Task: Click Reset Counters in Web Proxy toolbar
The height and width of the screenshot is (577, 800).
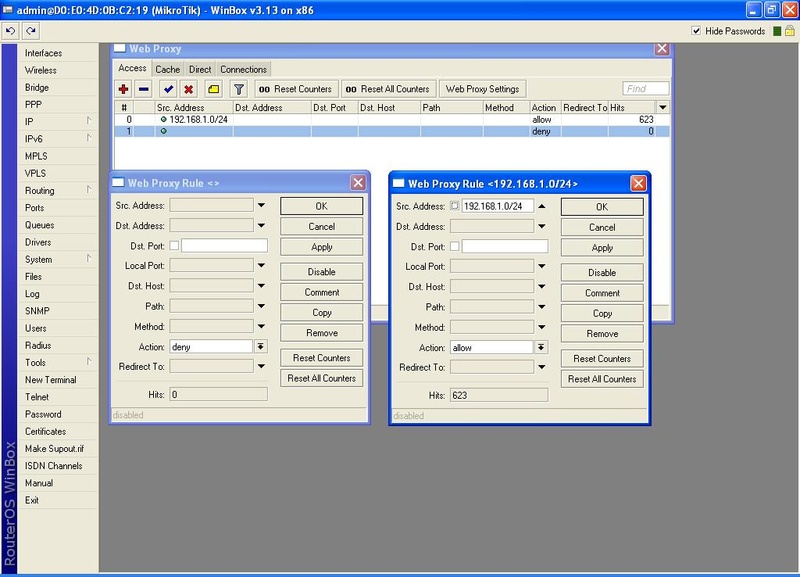Action: pyautogui.click(x=295, y=89)
